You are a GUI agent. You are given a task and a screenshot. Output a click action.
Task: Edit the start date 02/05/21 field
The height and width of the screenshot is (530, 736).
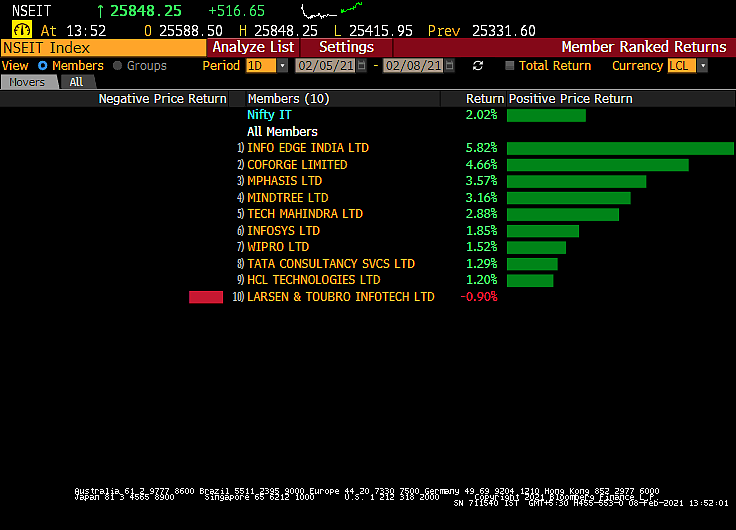[326, 66]
